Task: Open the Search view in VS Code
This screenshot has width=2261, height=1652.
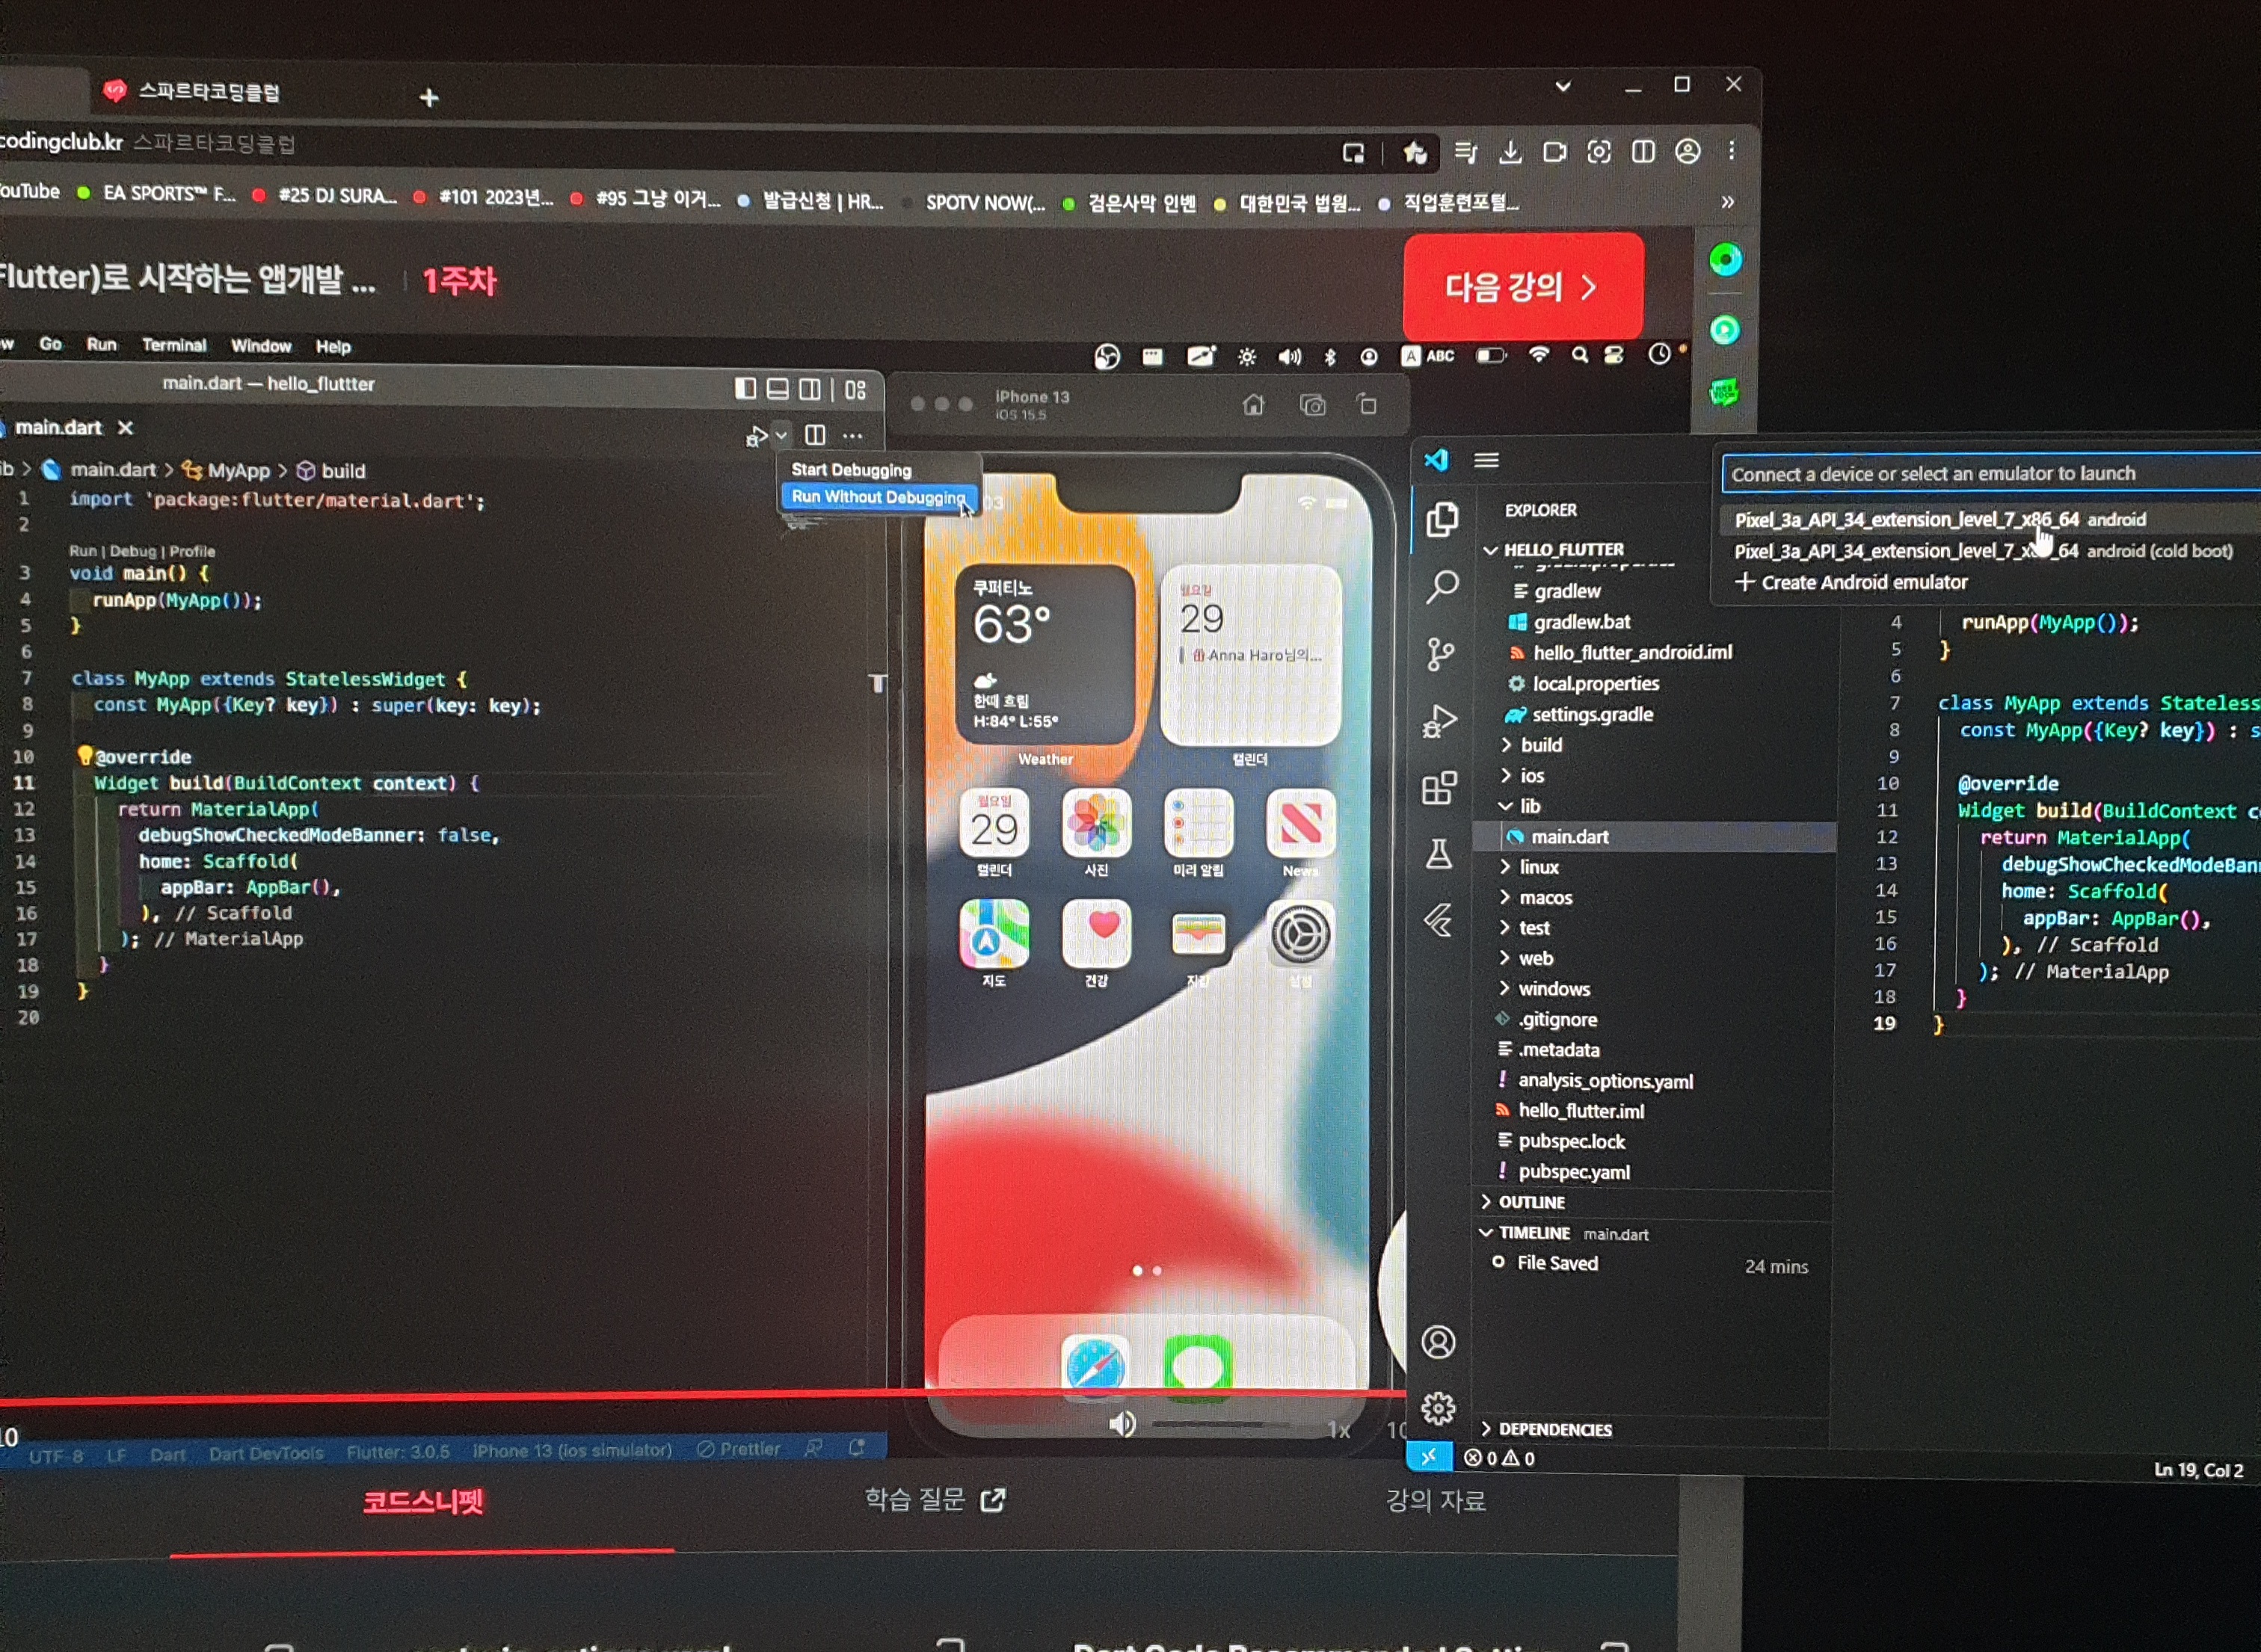Action: click(x=1441, y=586)
